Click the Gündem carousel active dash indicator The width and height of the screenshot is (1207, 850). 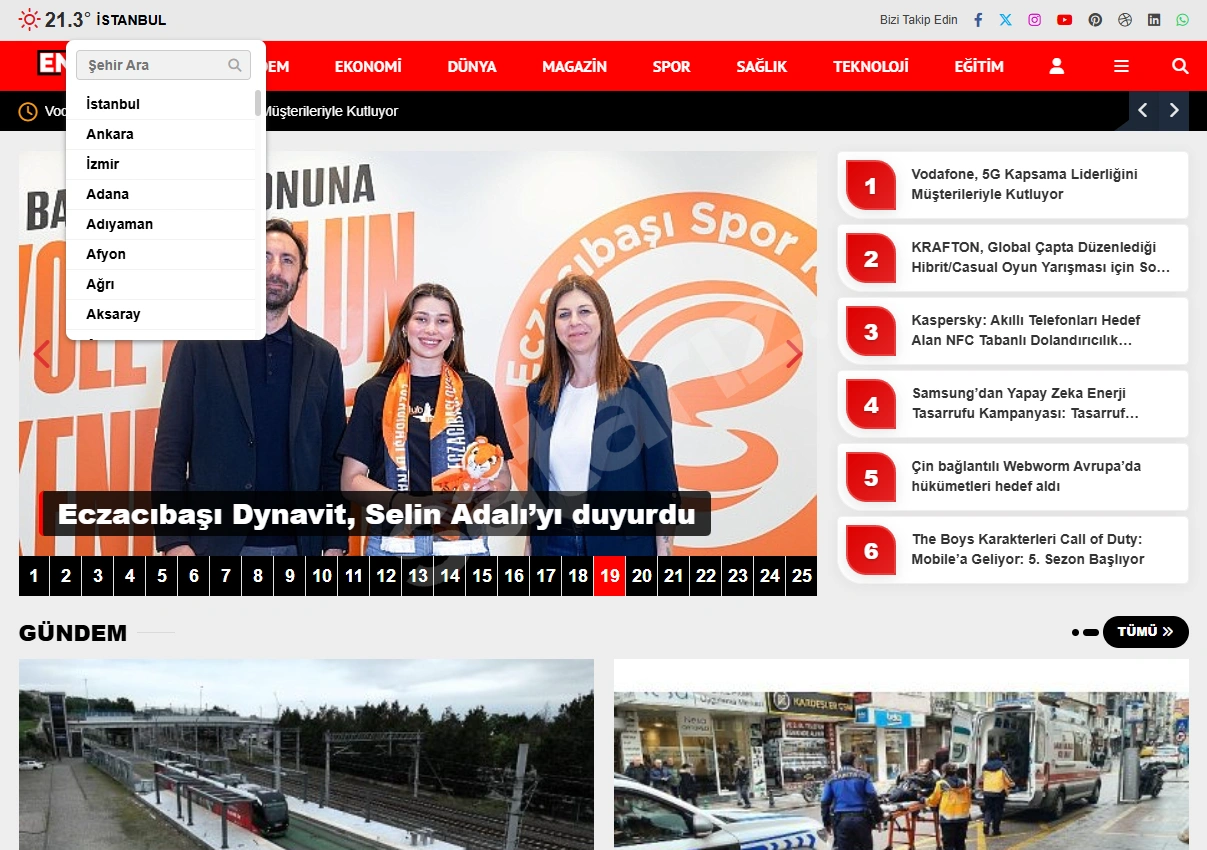point(1091,632)
